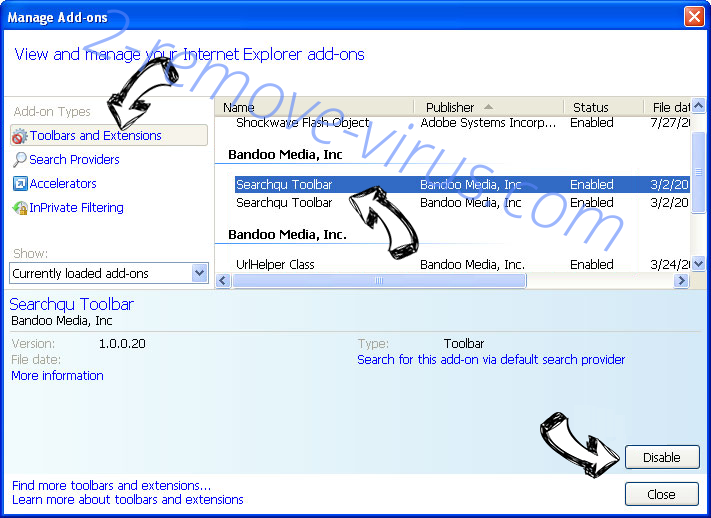Open Search Providers add-on type
Image resolution: width=711 pixels, height=518 pixels.
point(74,160)
